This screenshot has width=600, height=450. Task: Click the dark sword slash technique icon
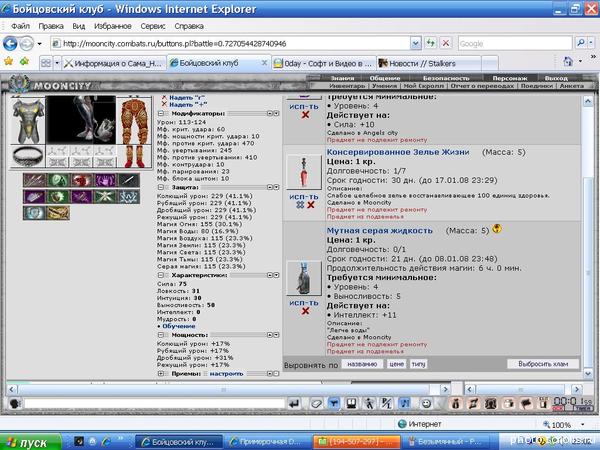[129, 180]
